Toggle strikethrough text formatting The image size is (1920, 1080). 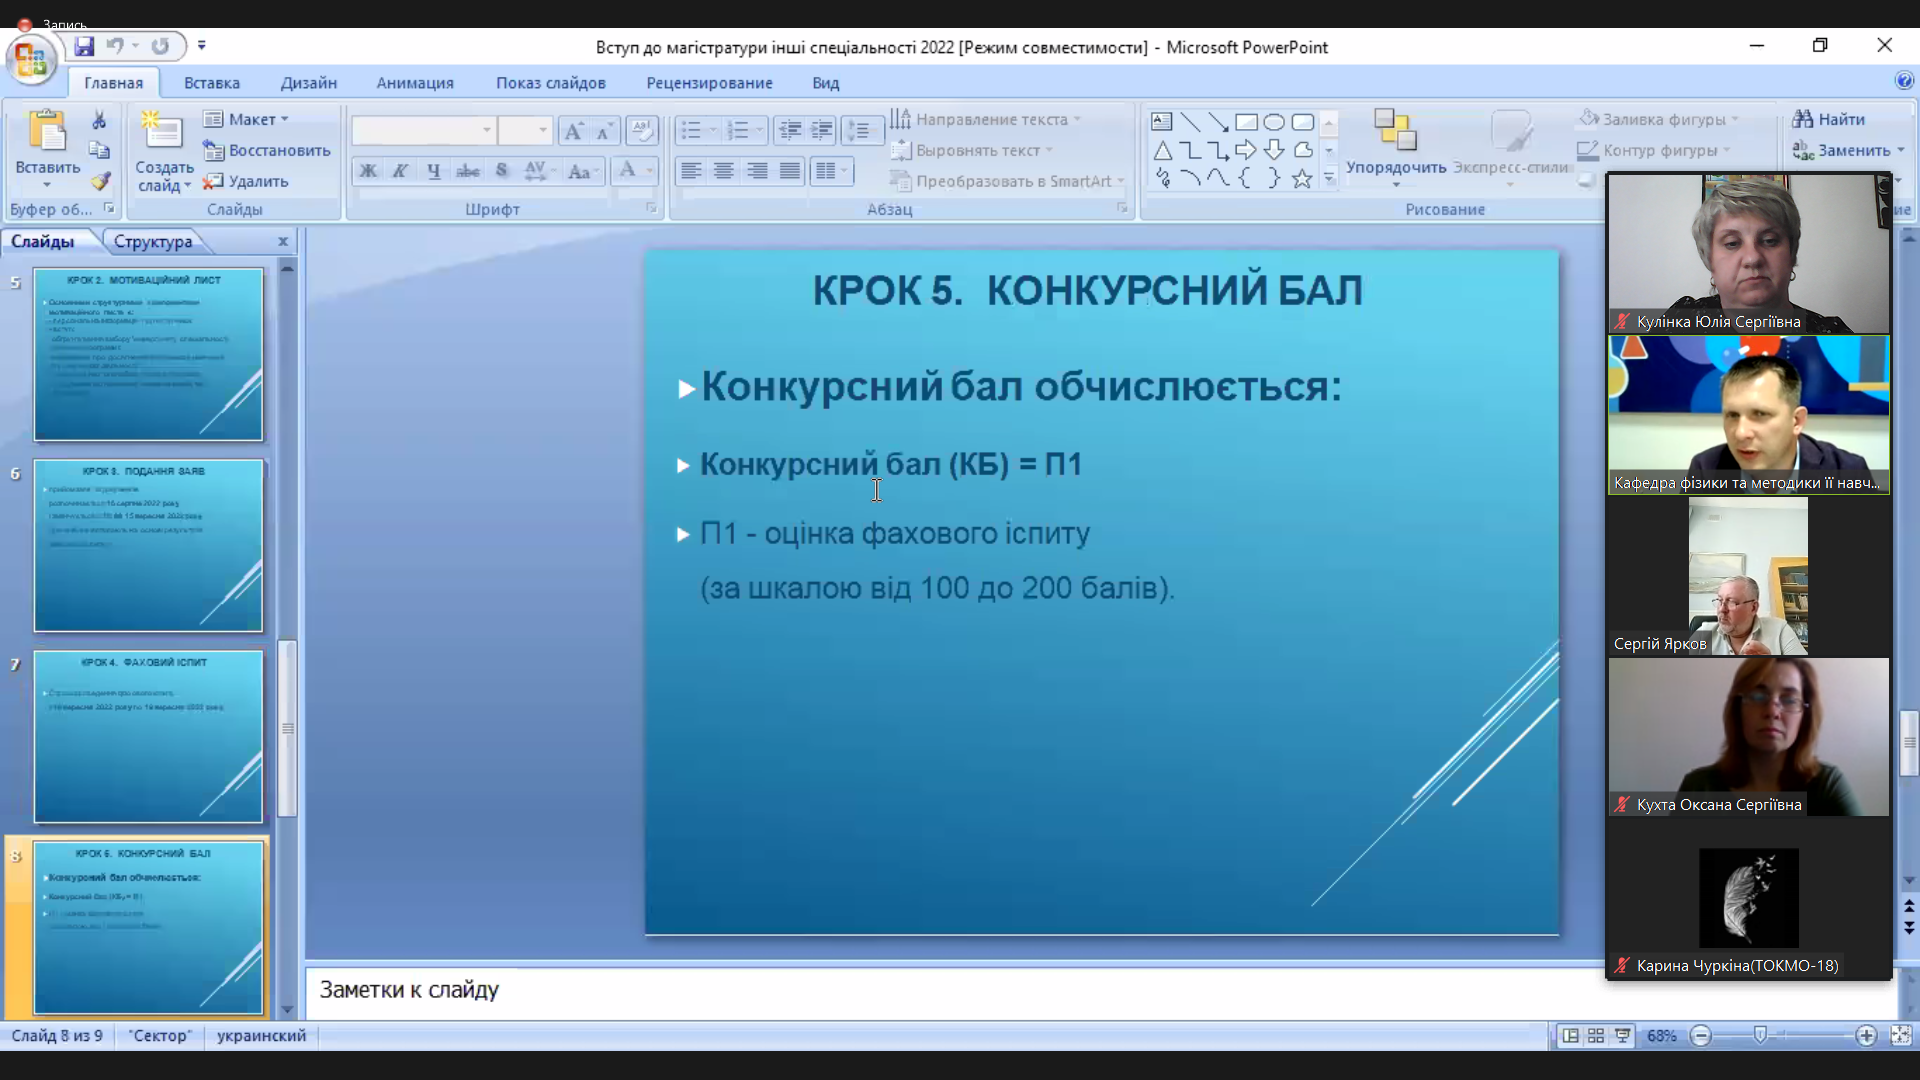point(467,171)
